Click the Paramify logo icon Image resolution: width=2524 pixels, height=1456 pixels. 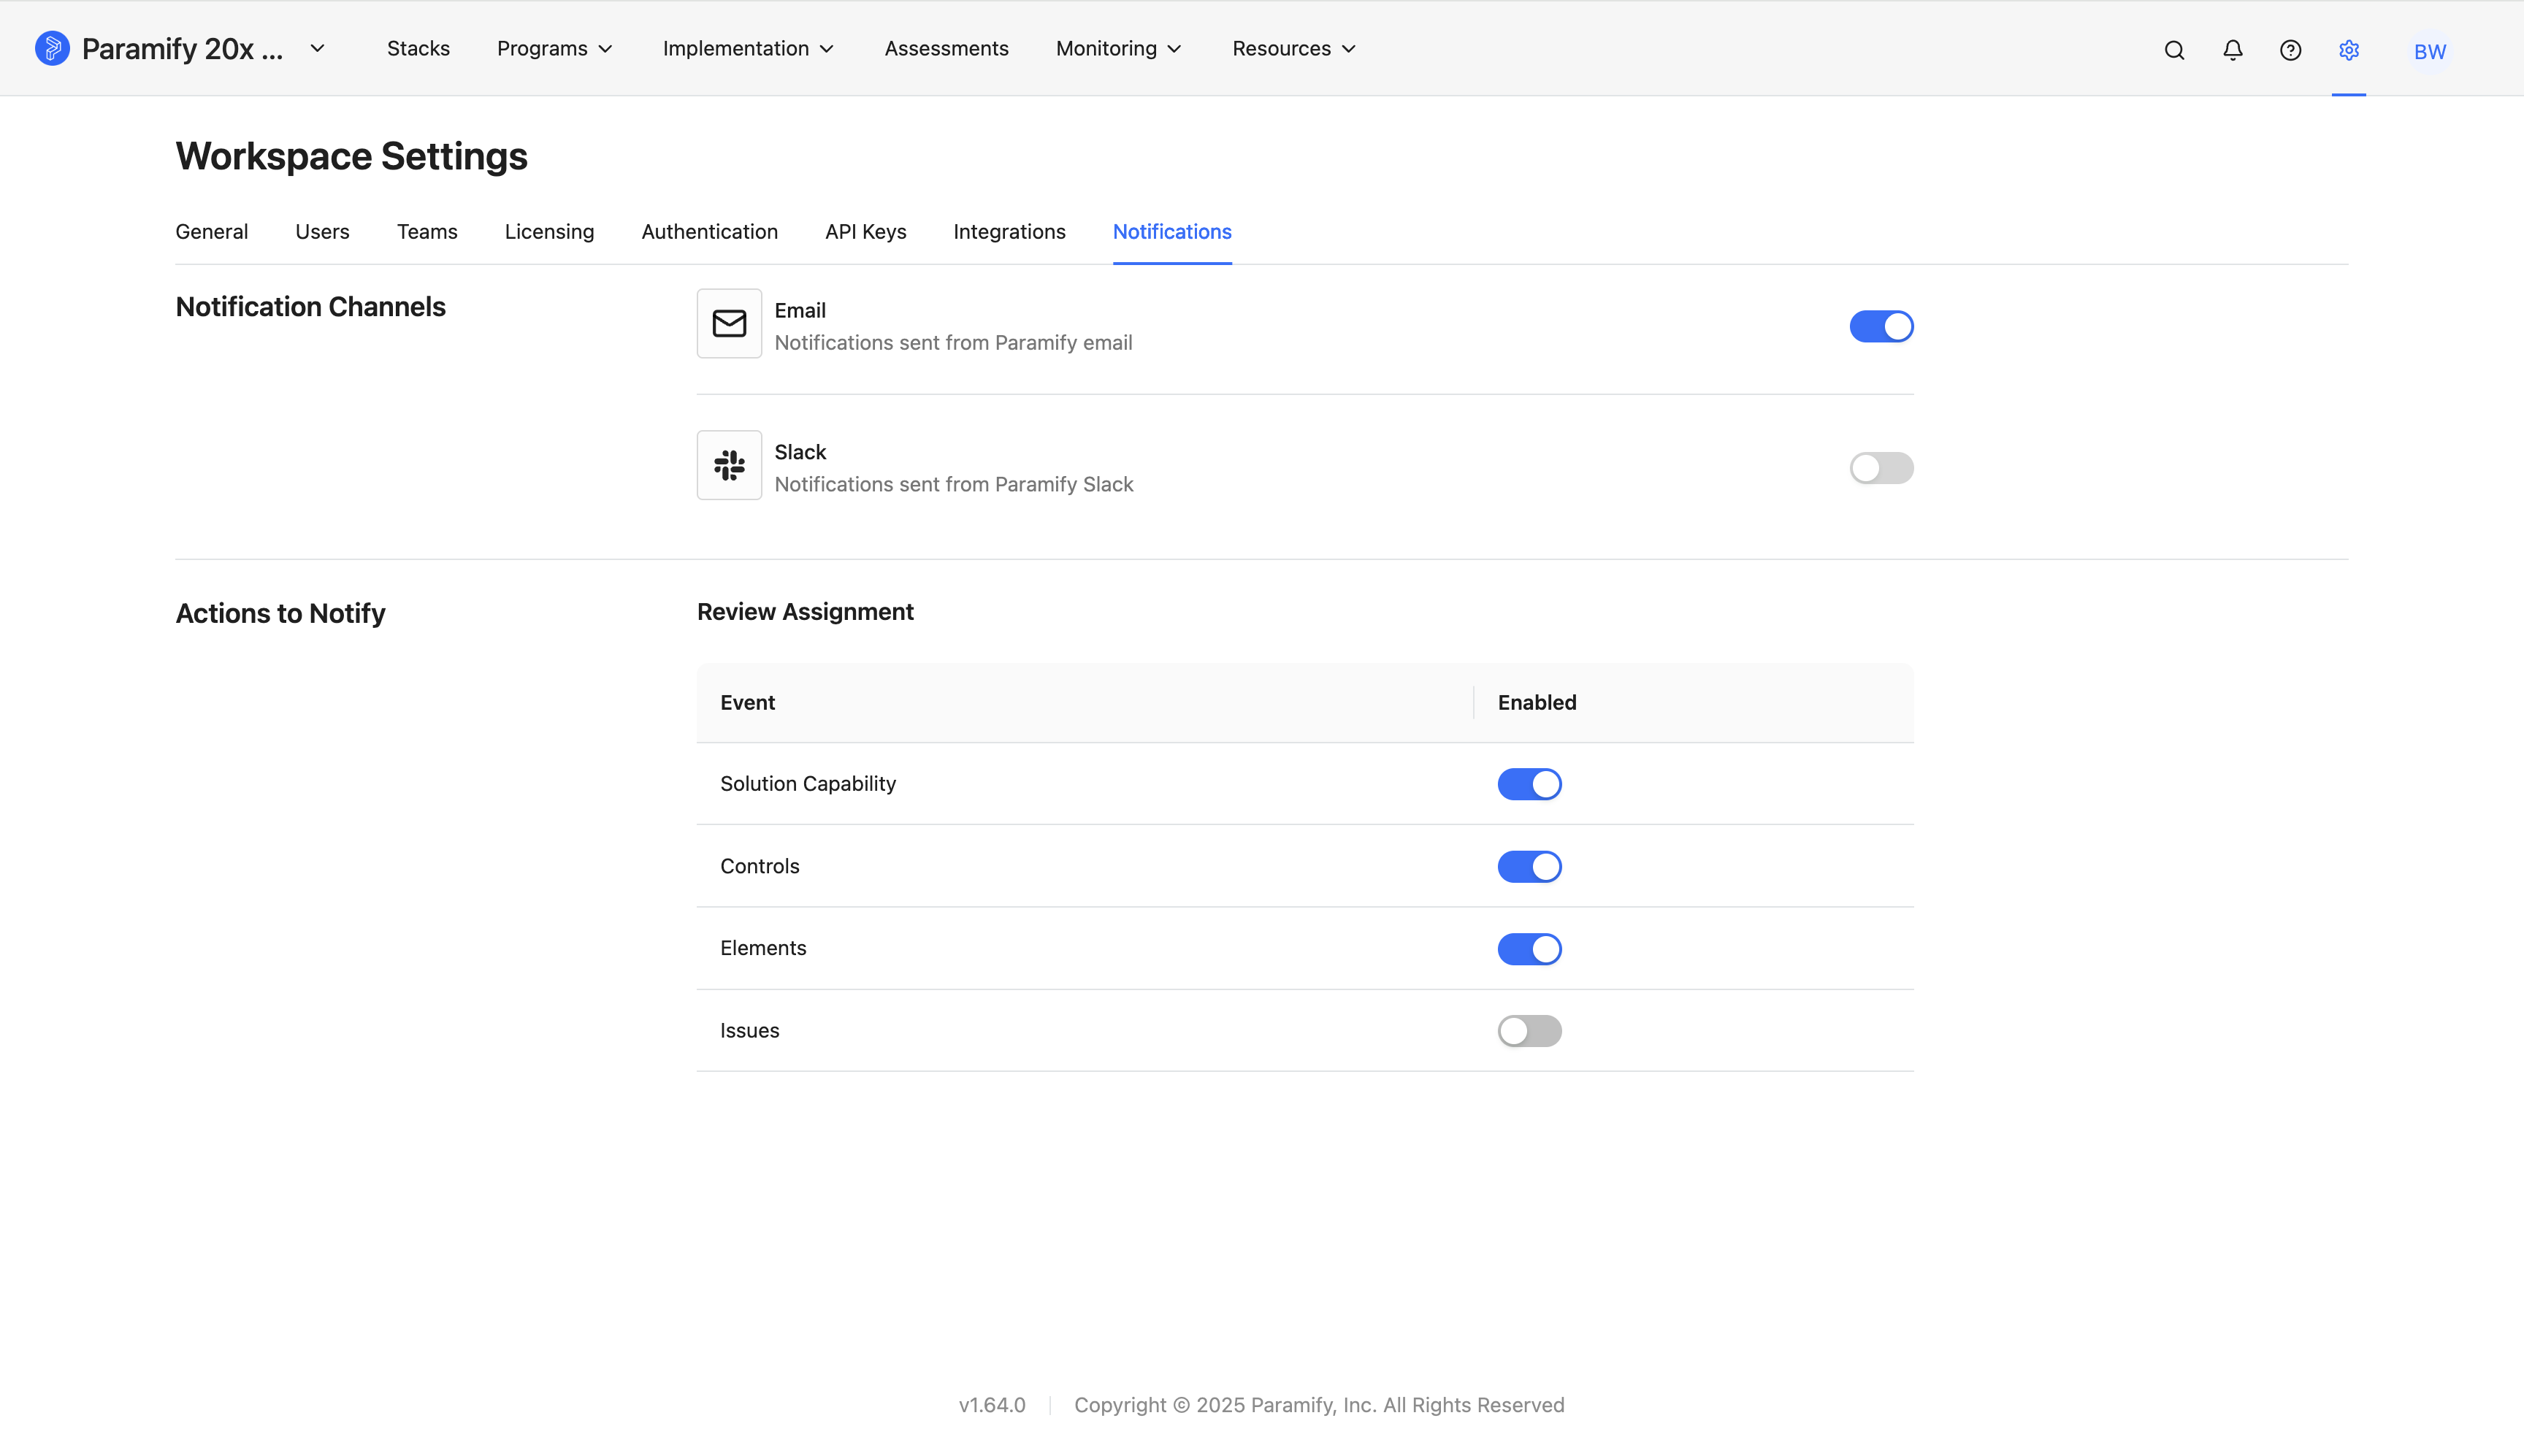click(52, 48)
